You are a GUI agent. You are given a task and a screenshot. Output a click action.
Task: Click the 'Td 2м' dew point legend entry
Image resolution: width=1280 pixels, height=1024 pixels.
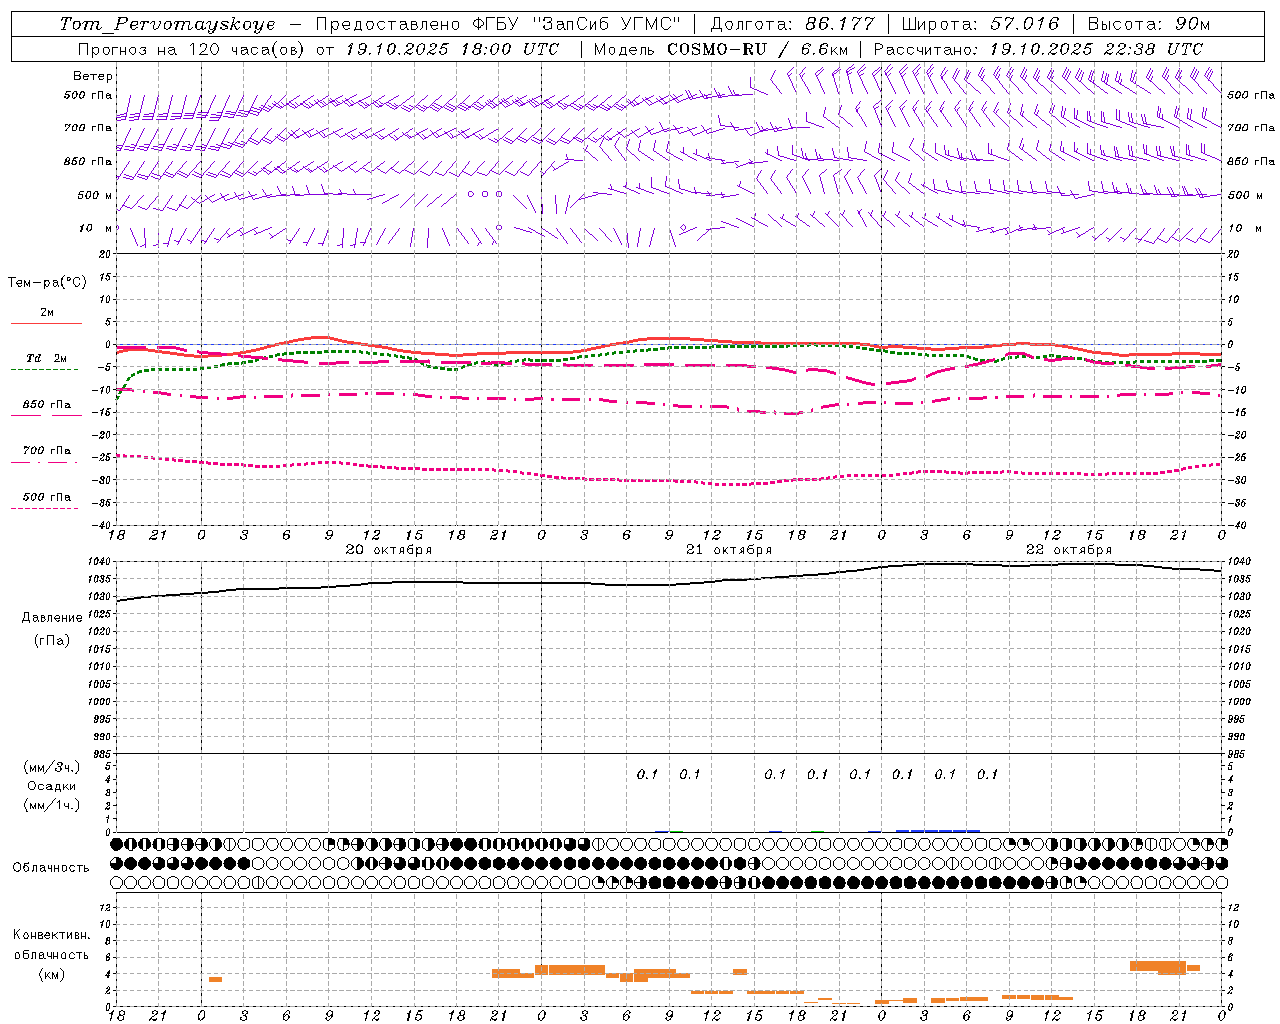47,358
